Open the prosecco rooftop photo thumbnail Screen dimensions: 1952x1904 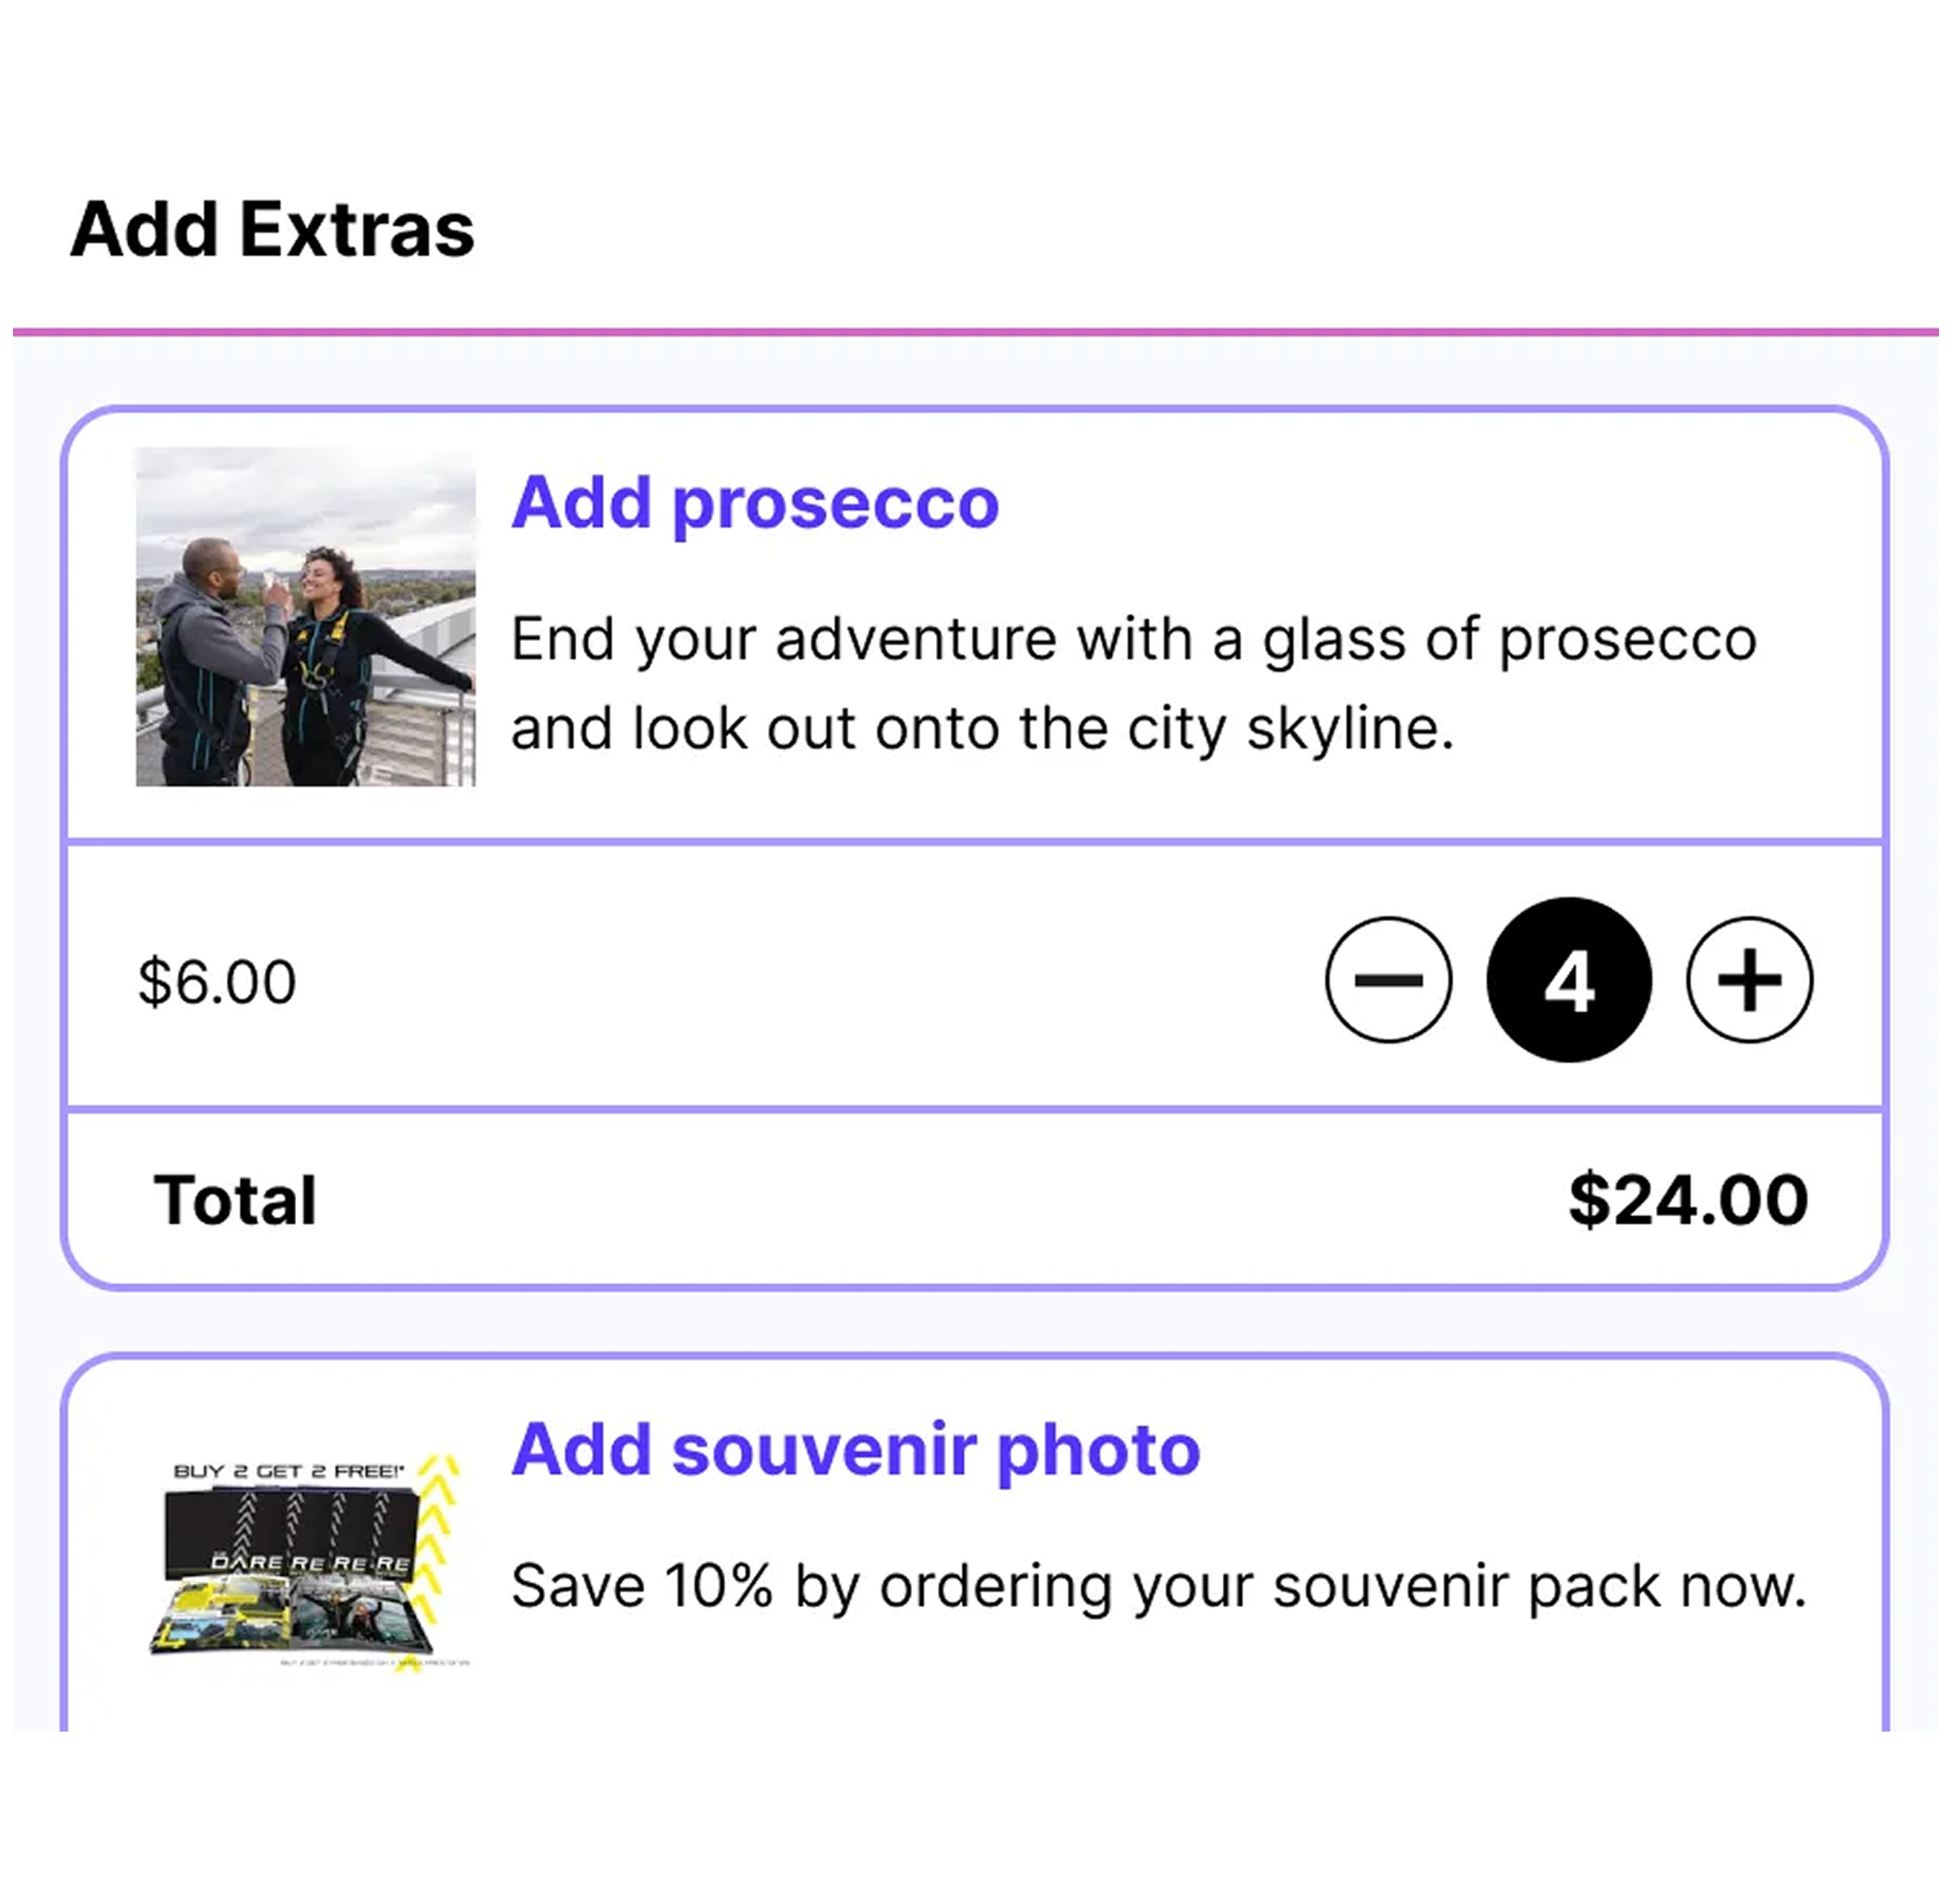click(x=305, y=616)
